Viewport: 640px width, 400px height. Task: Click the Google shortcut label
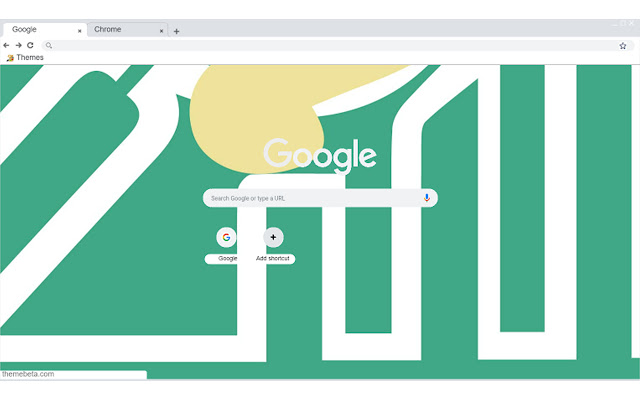[x=227, y=258]
